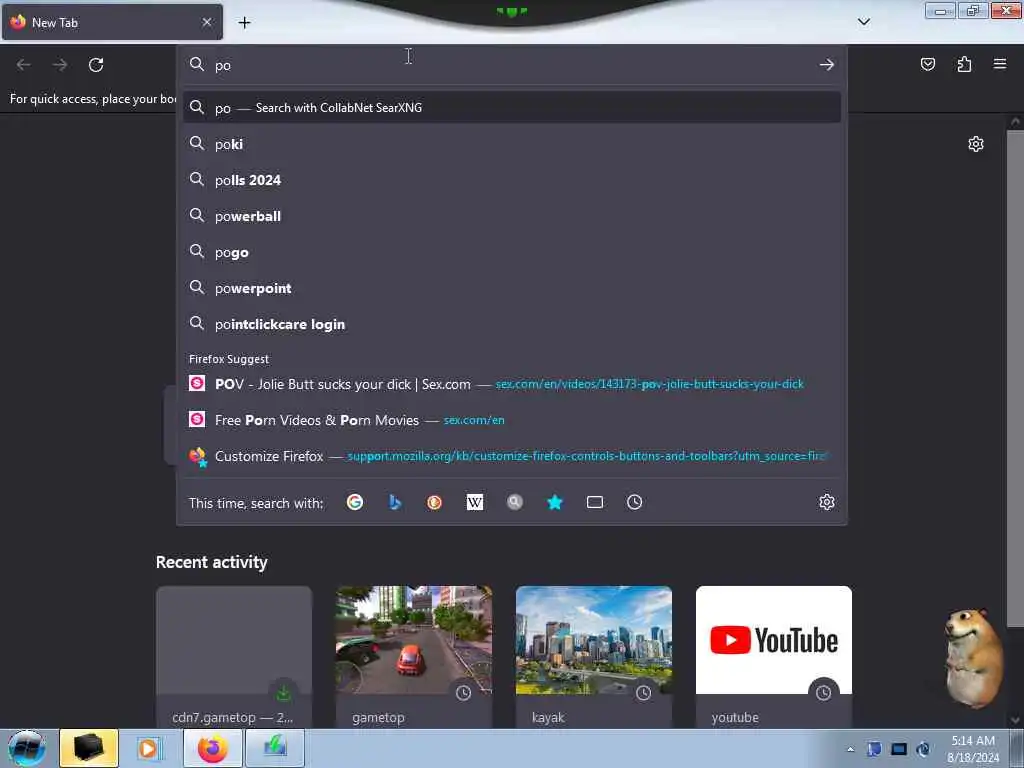Click the back navigation arrow
The image size is (1024, 768).
24,65
